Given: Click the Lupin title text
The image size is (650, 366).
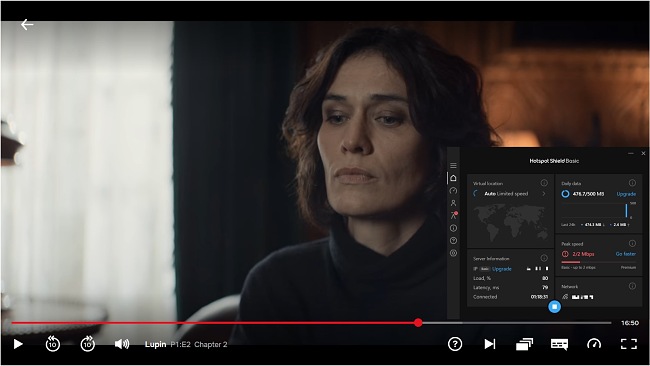Looking at the screenshot, I should (x=155, y=344).
